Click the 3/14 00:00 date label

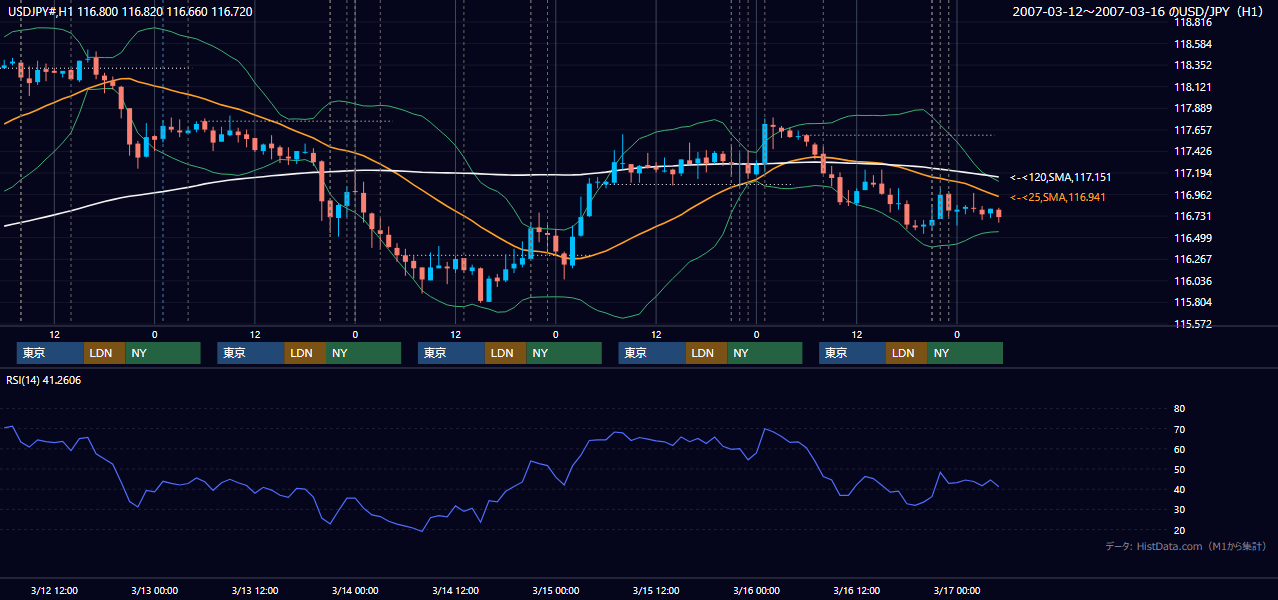click(355, 591)
